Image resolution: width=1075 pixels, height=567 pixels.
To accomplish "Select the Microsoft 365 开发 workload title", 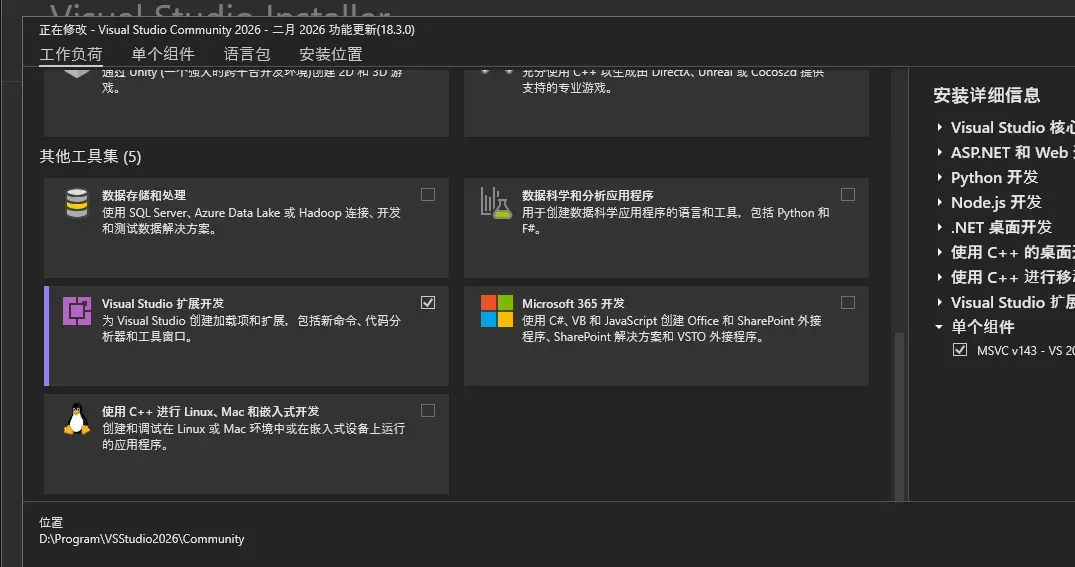I will [x=573, y=303].
